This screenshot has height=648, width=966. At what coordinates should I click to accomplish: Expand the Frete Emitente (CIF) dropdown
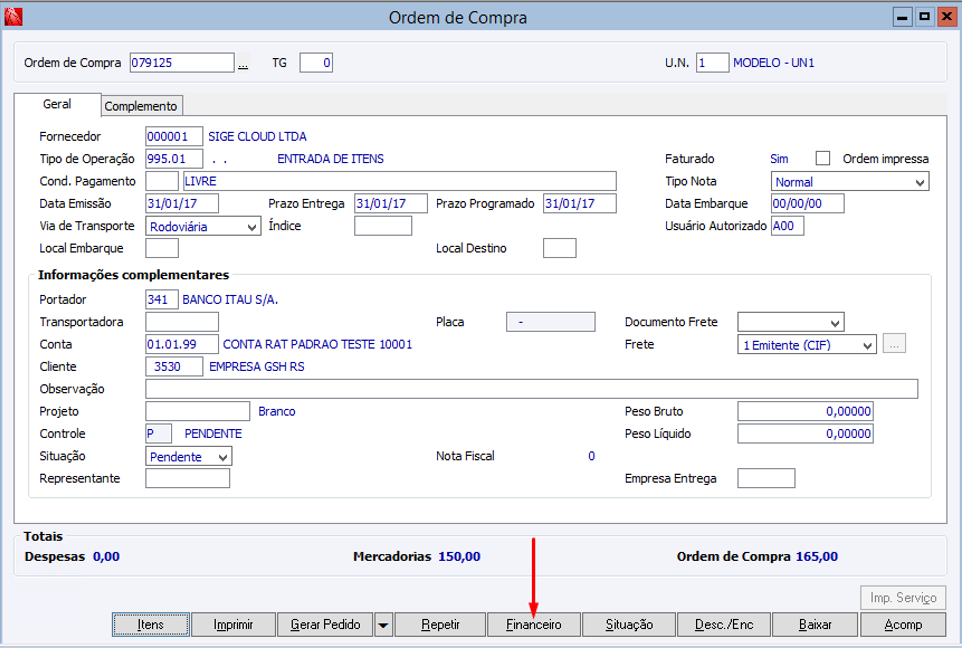point(806,344)
